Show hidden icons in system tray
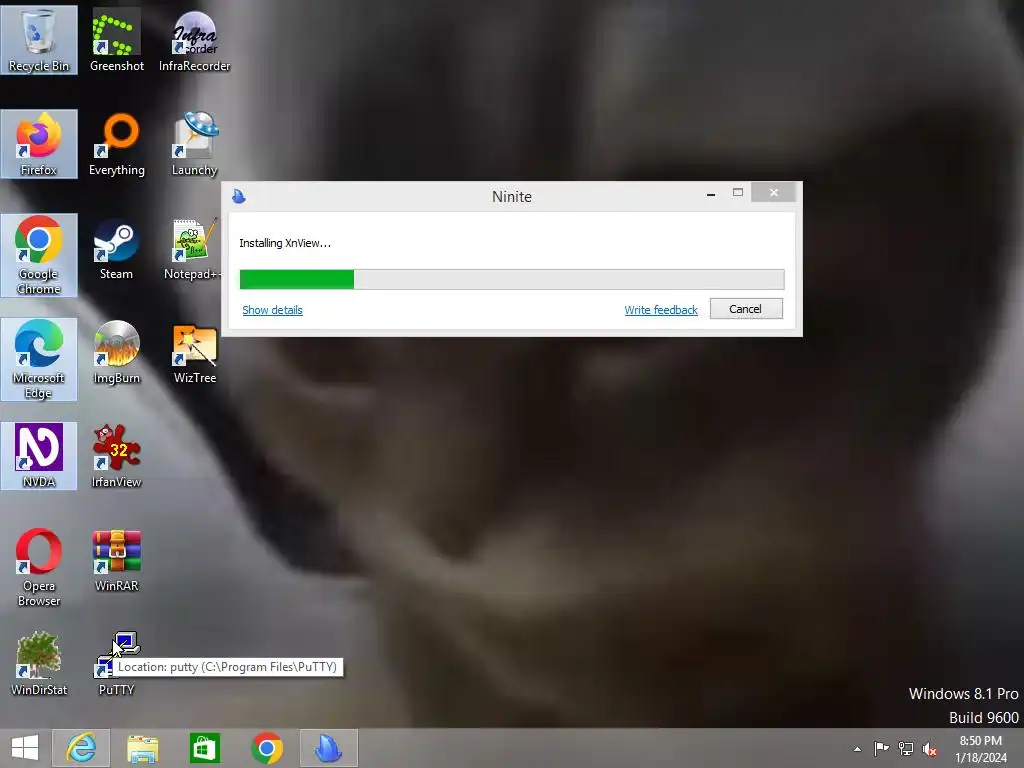The height and width of the screenshot is (768, 1024). [x=857, y=749]
